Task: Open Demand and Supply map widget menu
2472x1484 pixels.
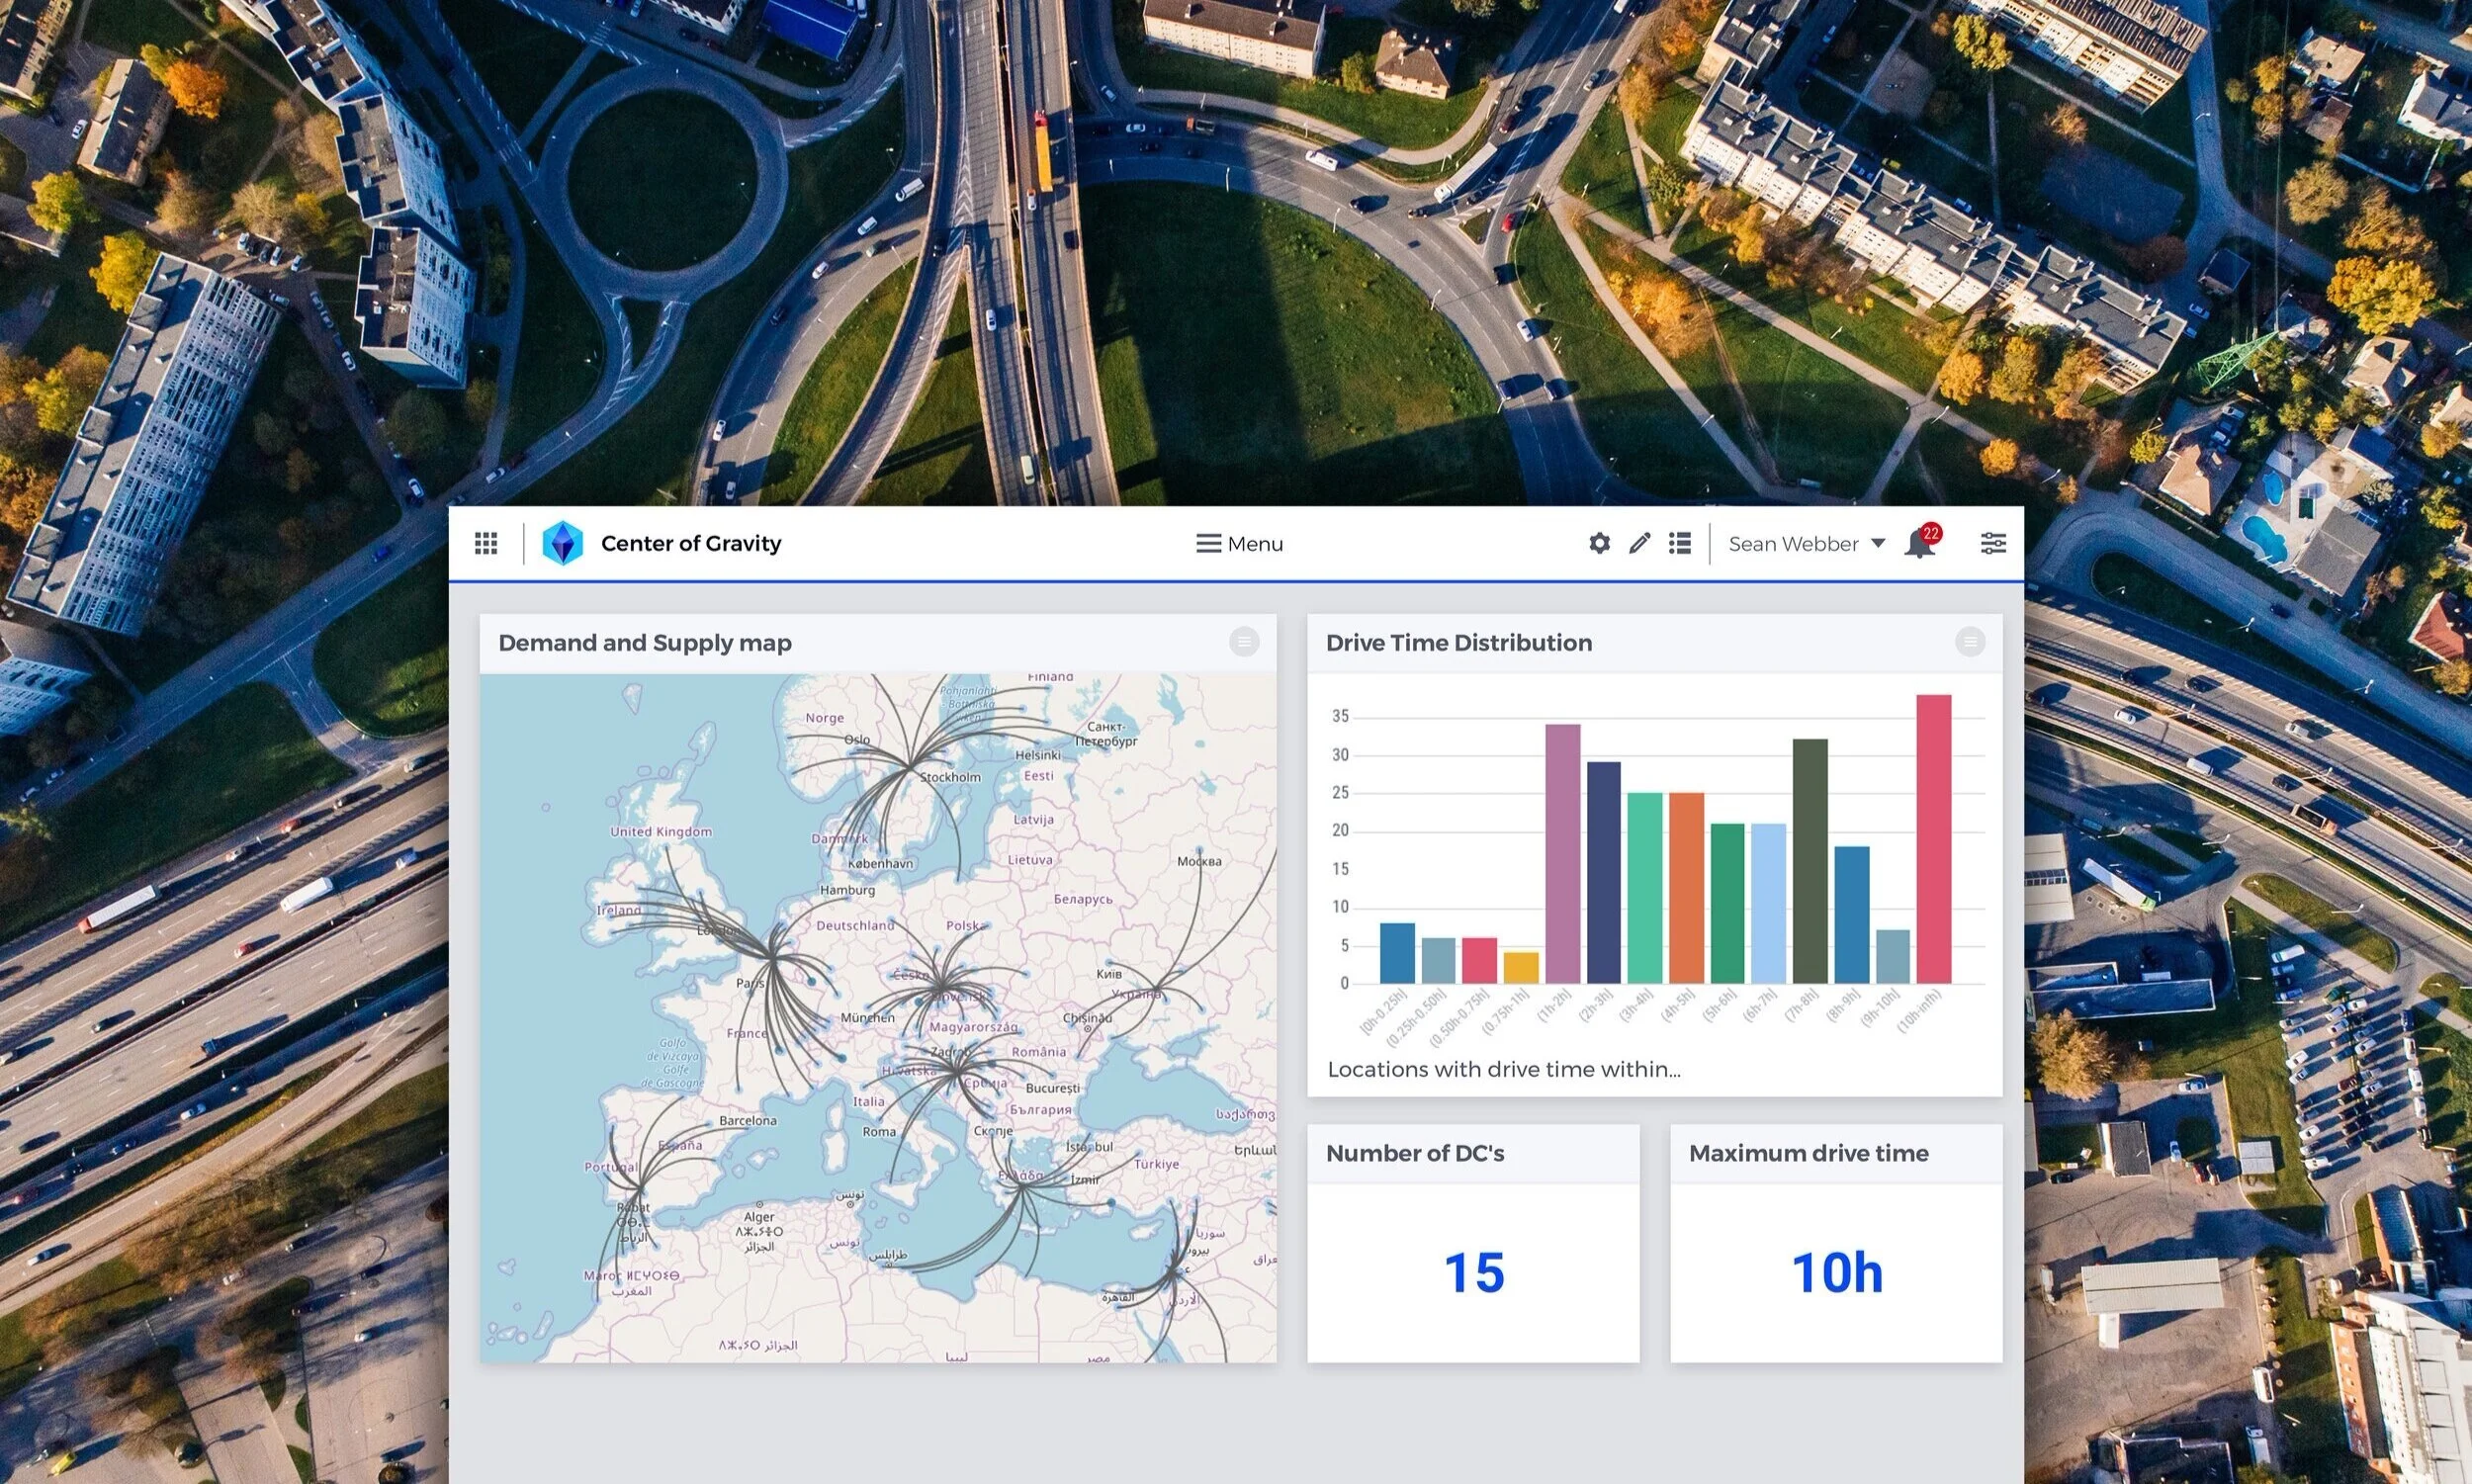Action: (x=1244, y=642)
